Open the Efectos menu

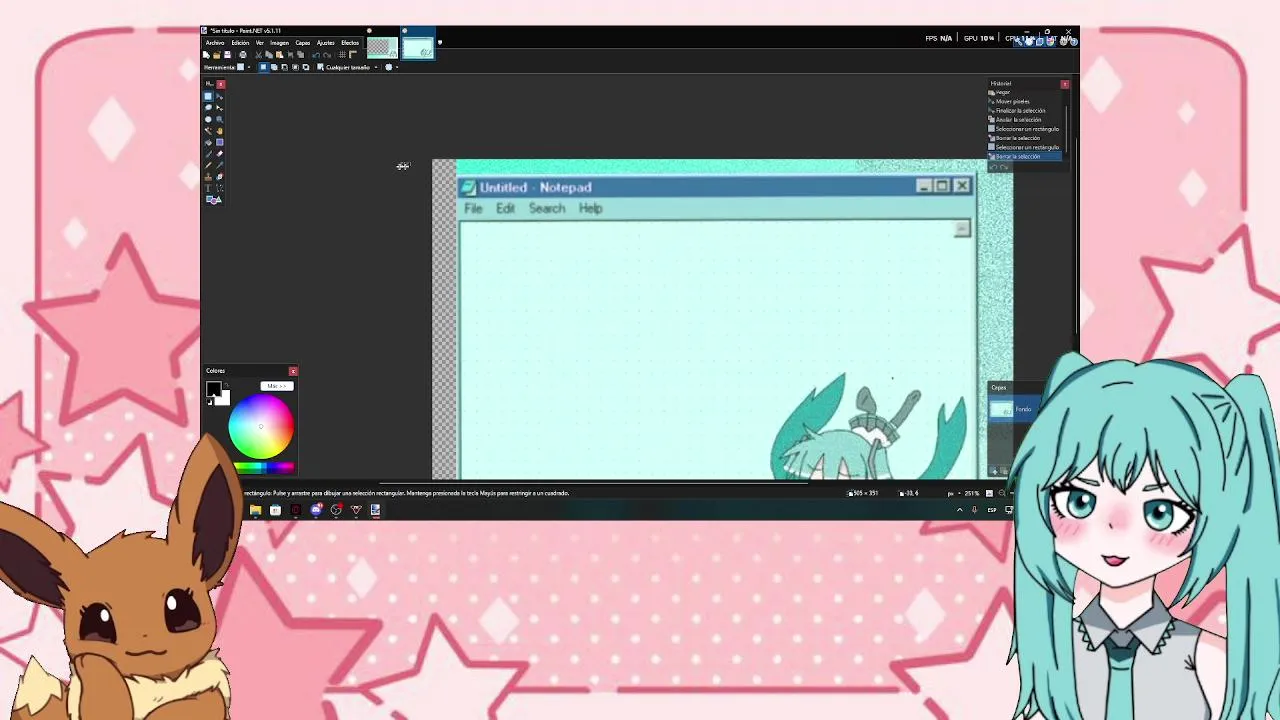tap(350, 43)
